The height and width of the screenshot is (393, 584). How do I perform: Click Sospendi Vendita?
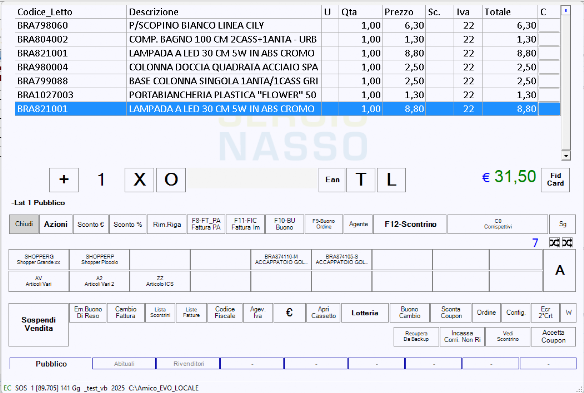(39, 324)
